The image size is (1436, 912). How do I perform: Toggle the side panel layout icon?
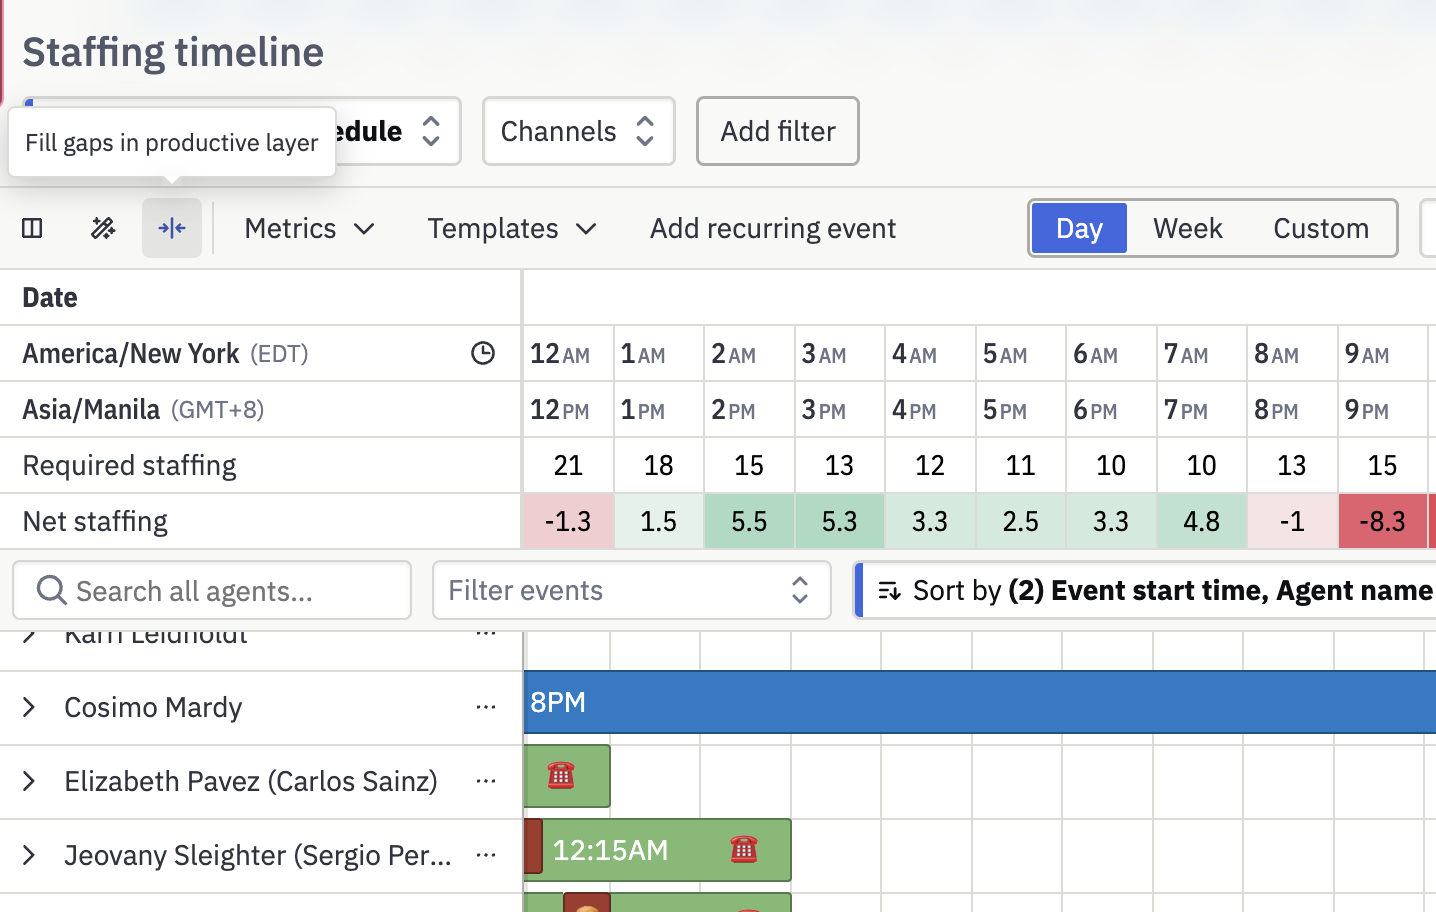point(32,228)
